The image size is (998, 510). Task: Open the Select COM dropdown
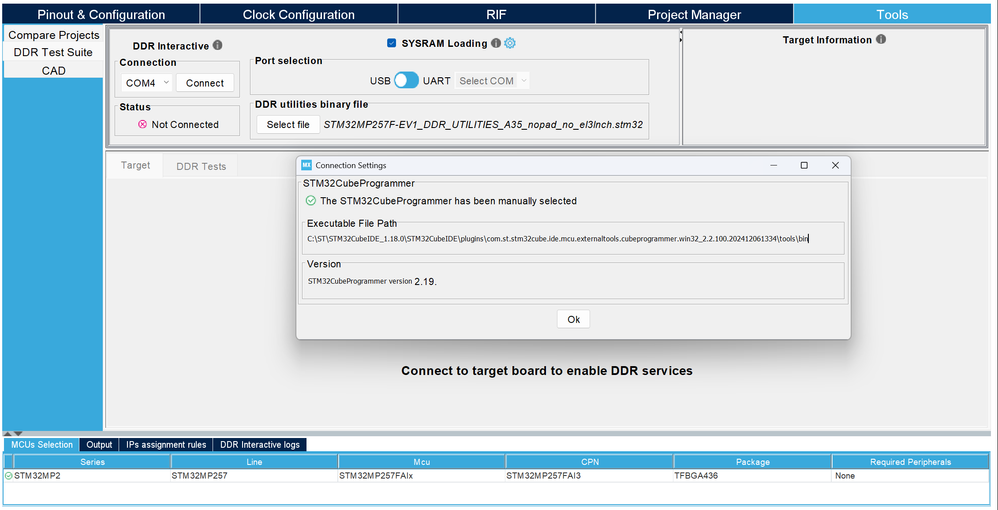click(x=493, y=81)
